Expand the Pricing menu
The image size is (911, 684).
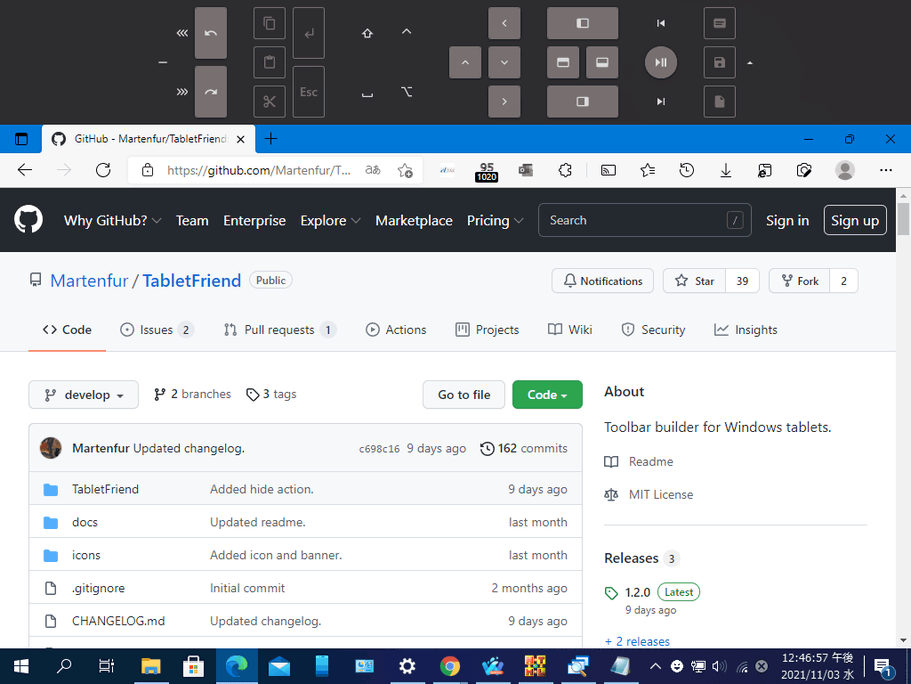tap(495, 221)
